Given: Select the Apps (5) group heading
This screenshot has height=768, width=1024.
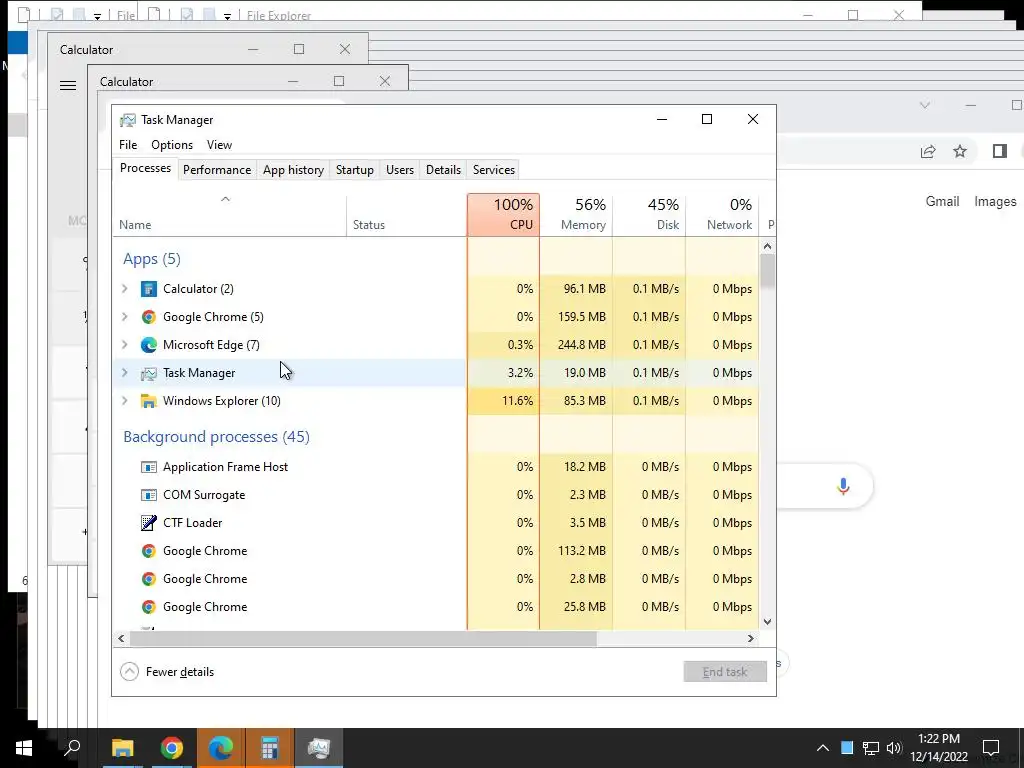Looking at the screenshot, I should (x=152, y=259).
